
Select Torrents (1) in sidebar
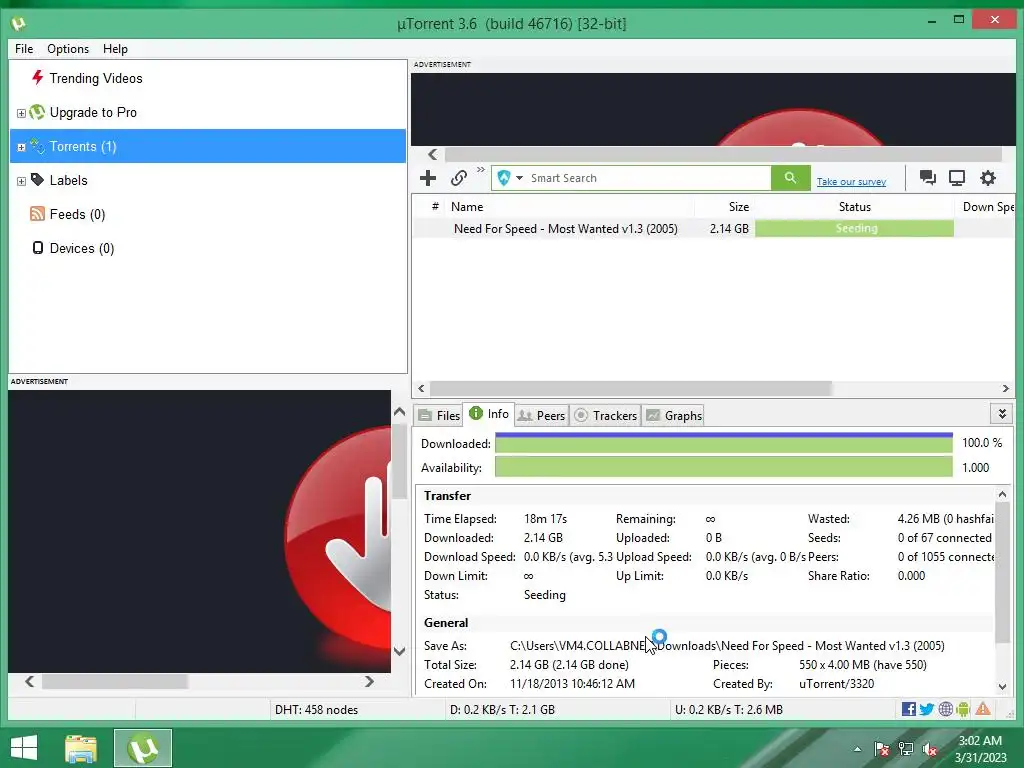[x=208, y=146]
